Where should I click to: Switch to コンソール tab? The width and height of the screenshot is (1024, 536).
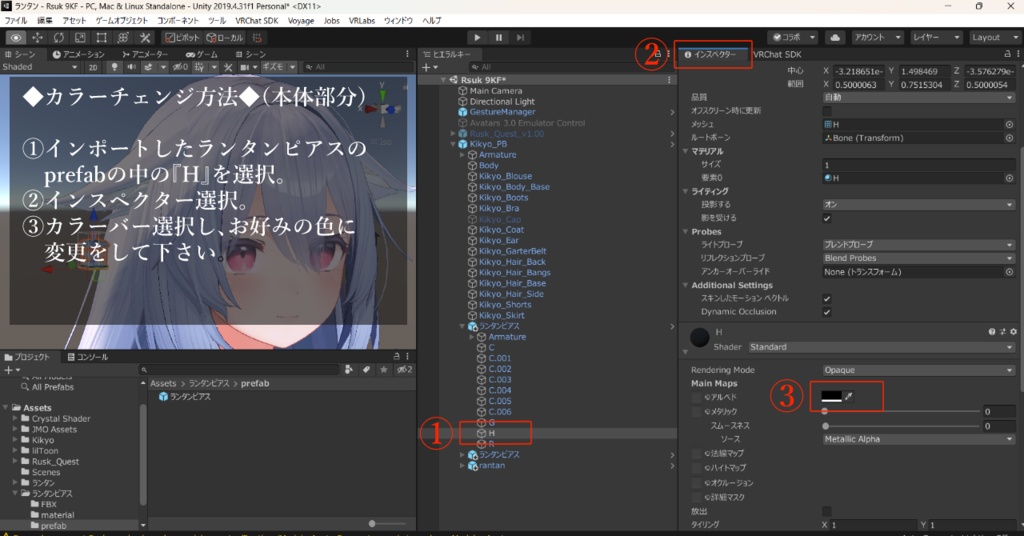tap(88, 357)
